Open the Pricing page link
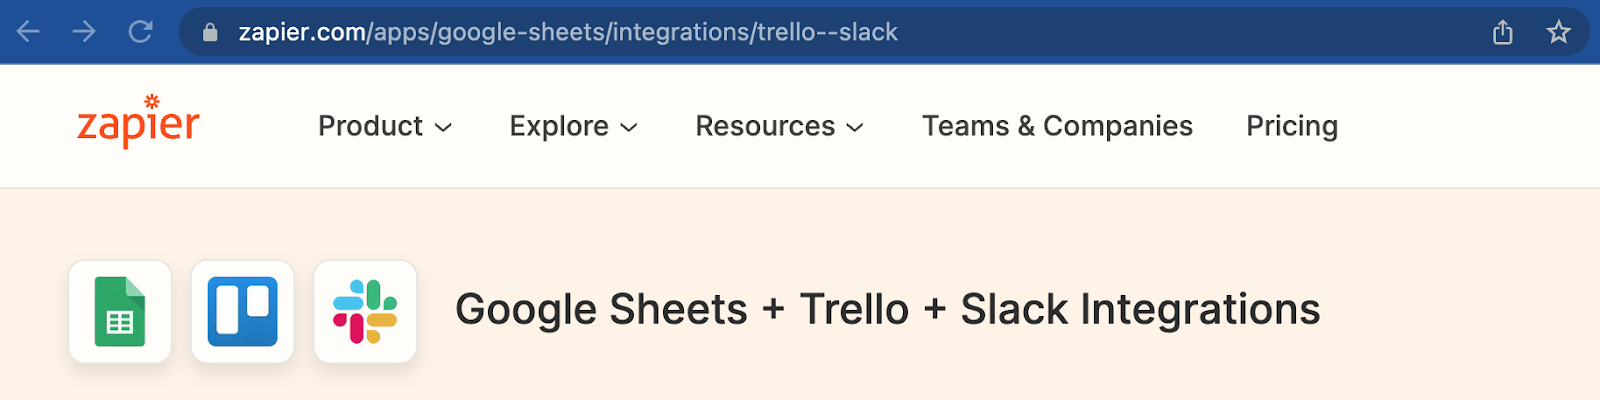Image resolution: width=1600 pixels, height=400 pixels. click(1291, 126)
